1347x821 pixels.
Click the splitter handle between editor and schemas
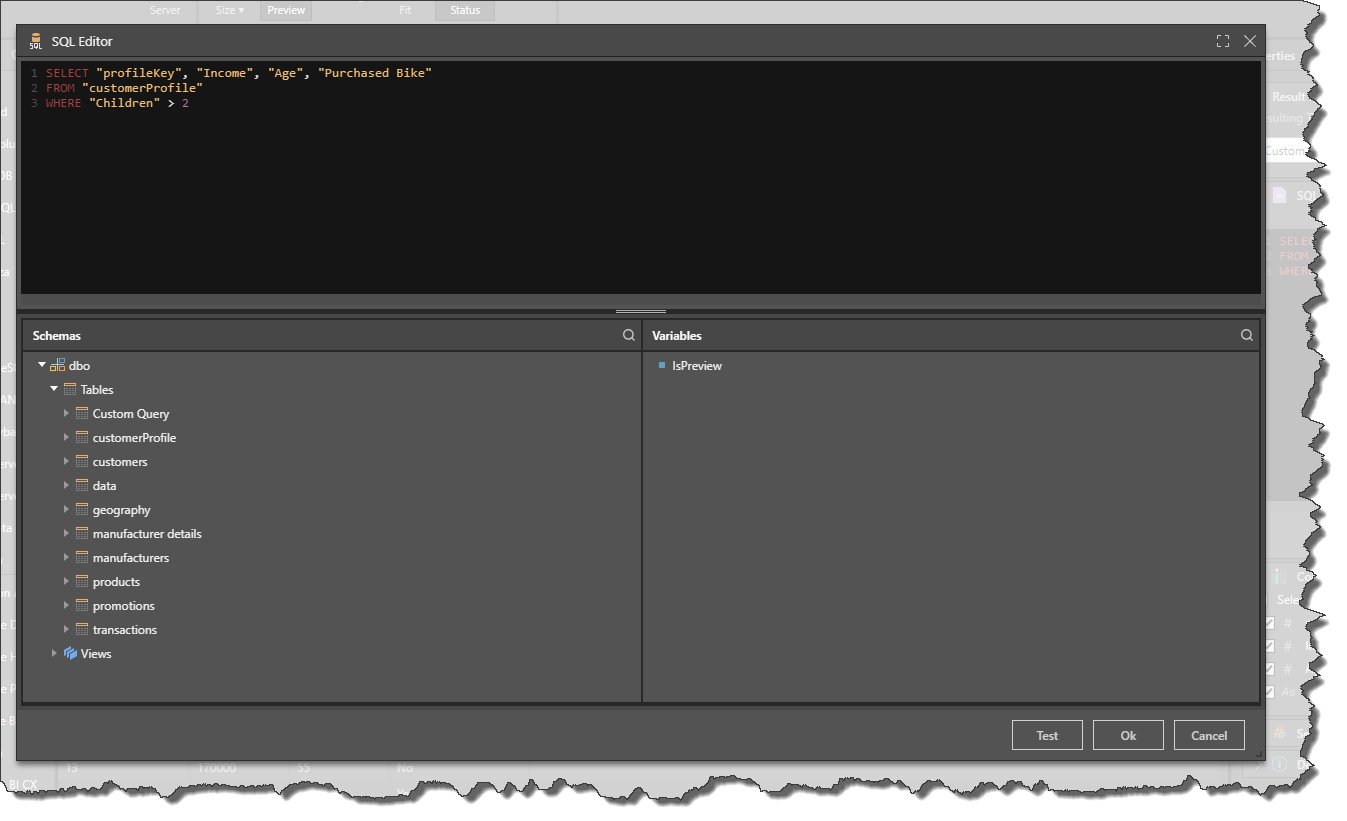pos(641,312)
